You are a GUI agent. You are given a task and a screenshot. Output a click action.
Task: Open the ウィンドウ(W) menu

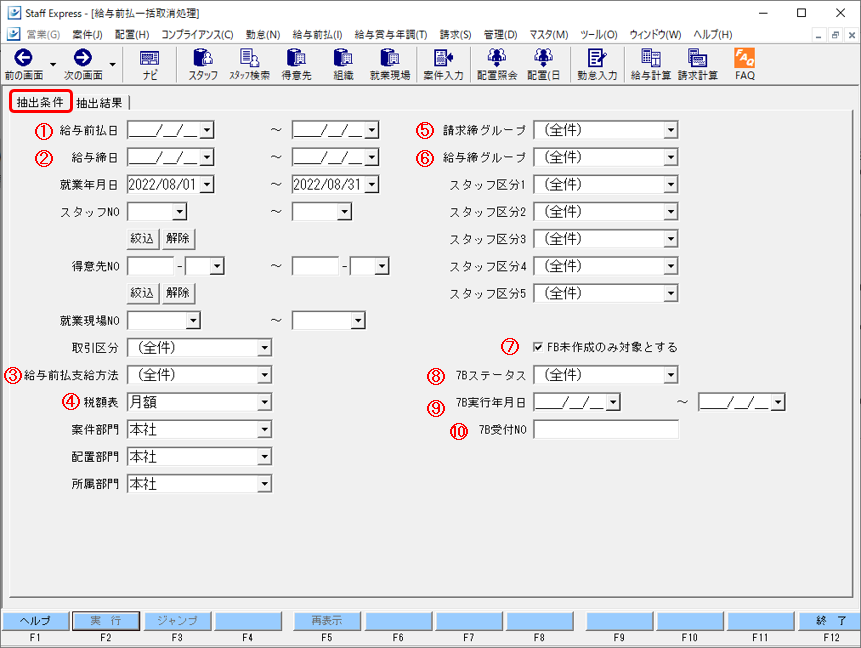tap(655, 35)
